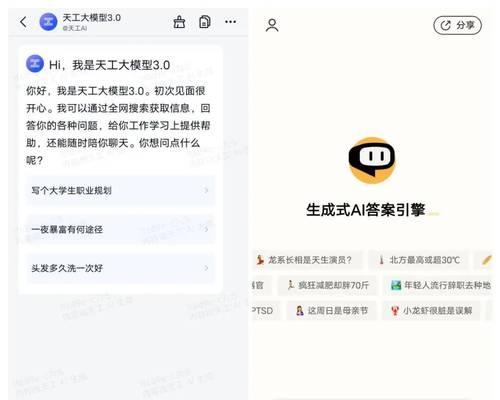Click the 生成式AI答案引擎 heading
The image size is (500, 400).
coord(366,210)
